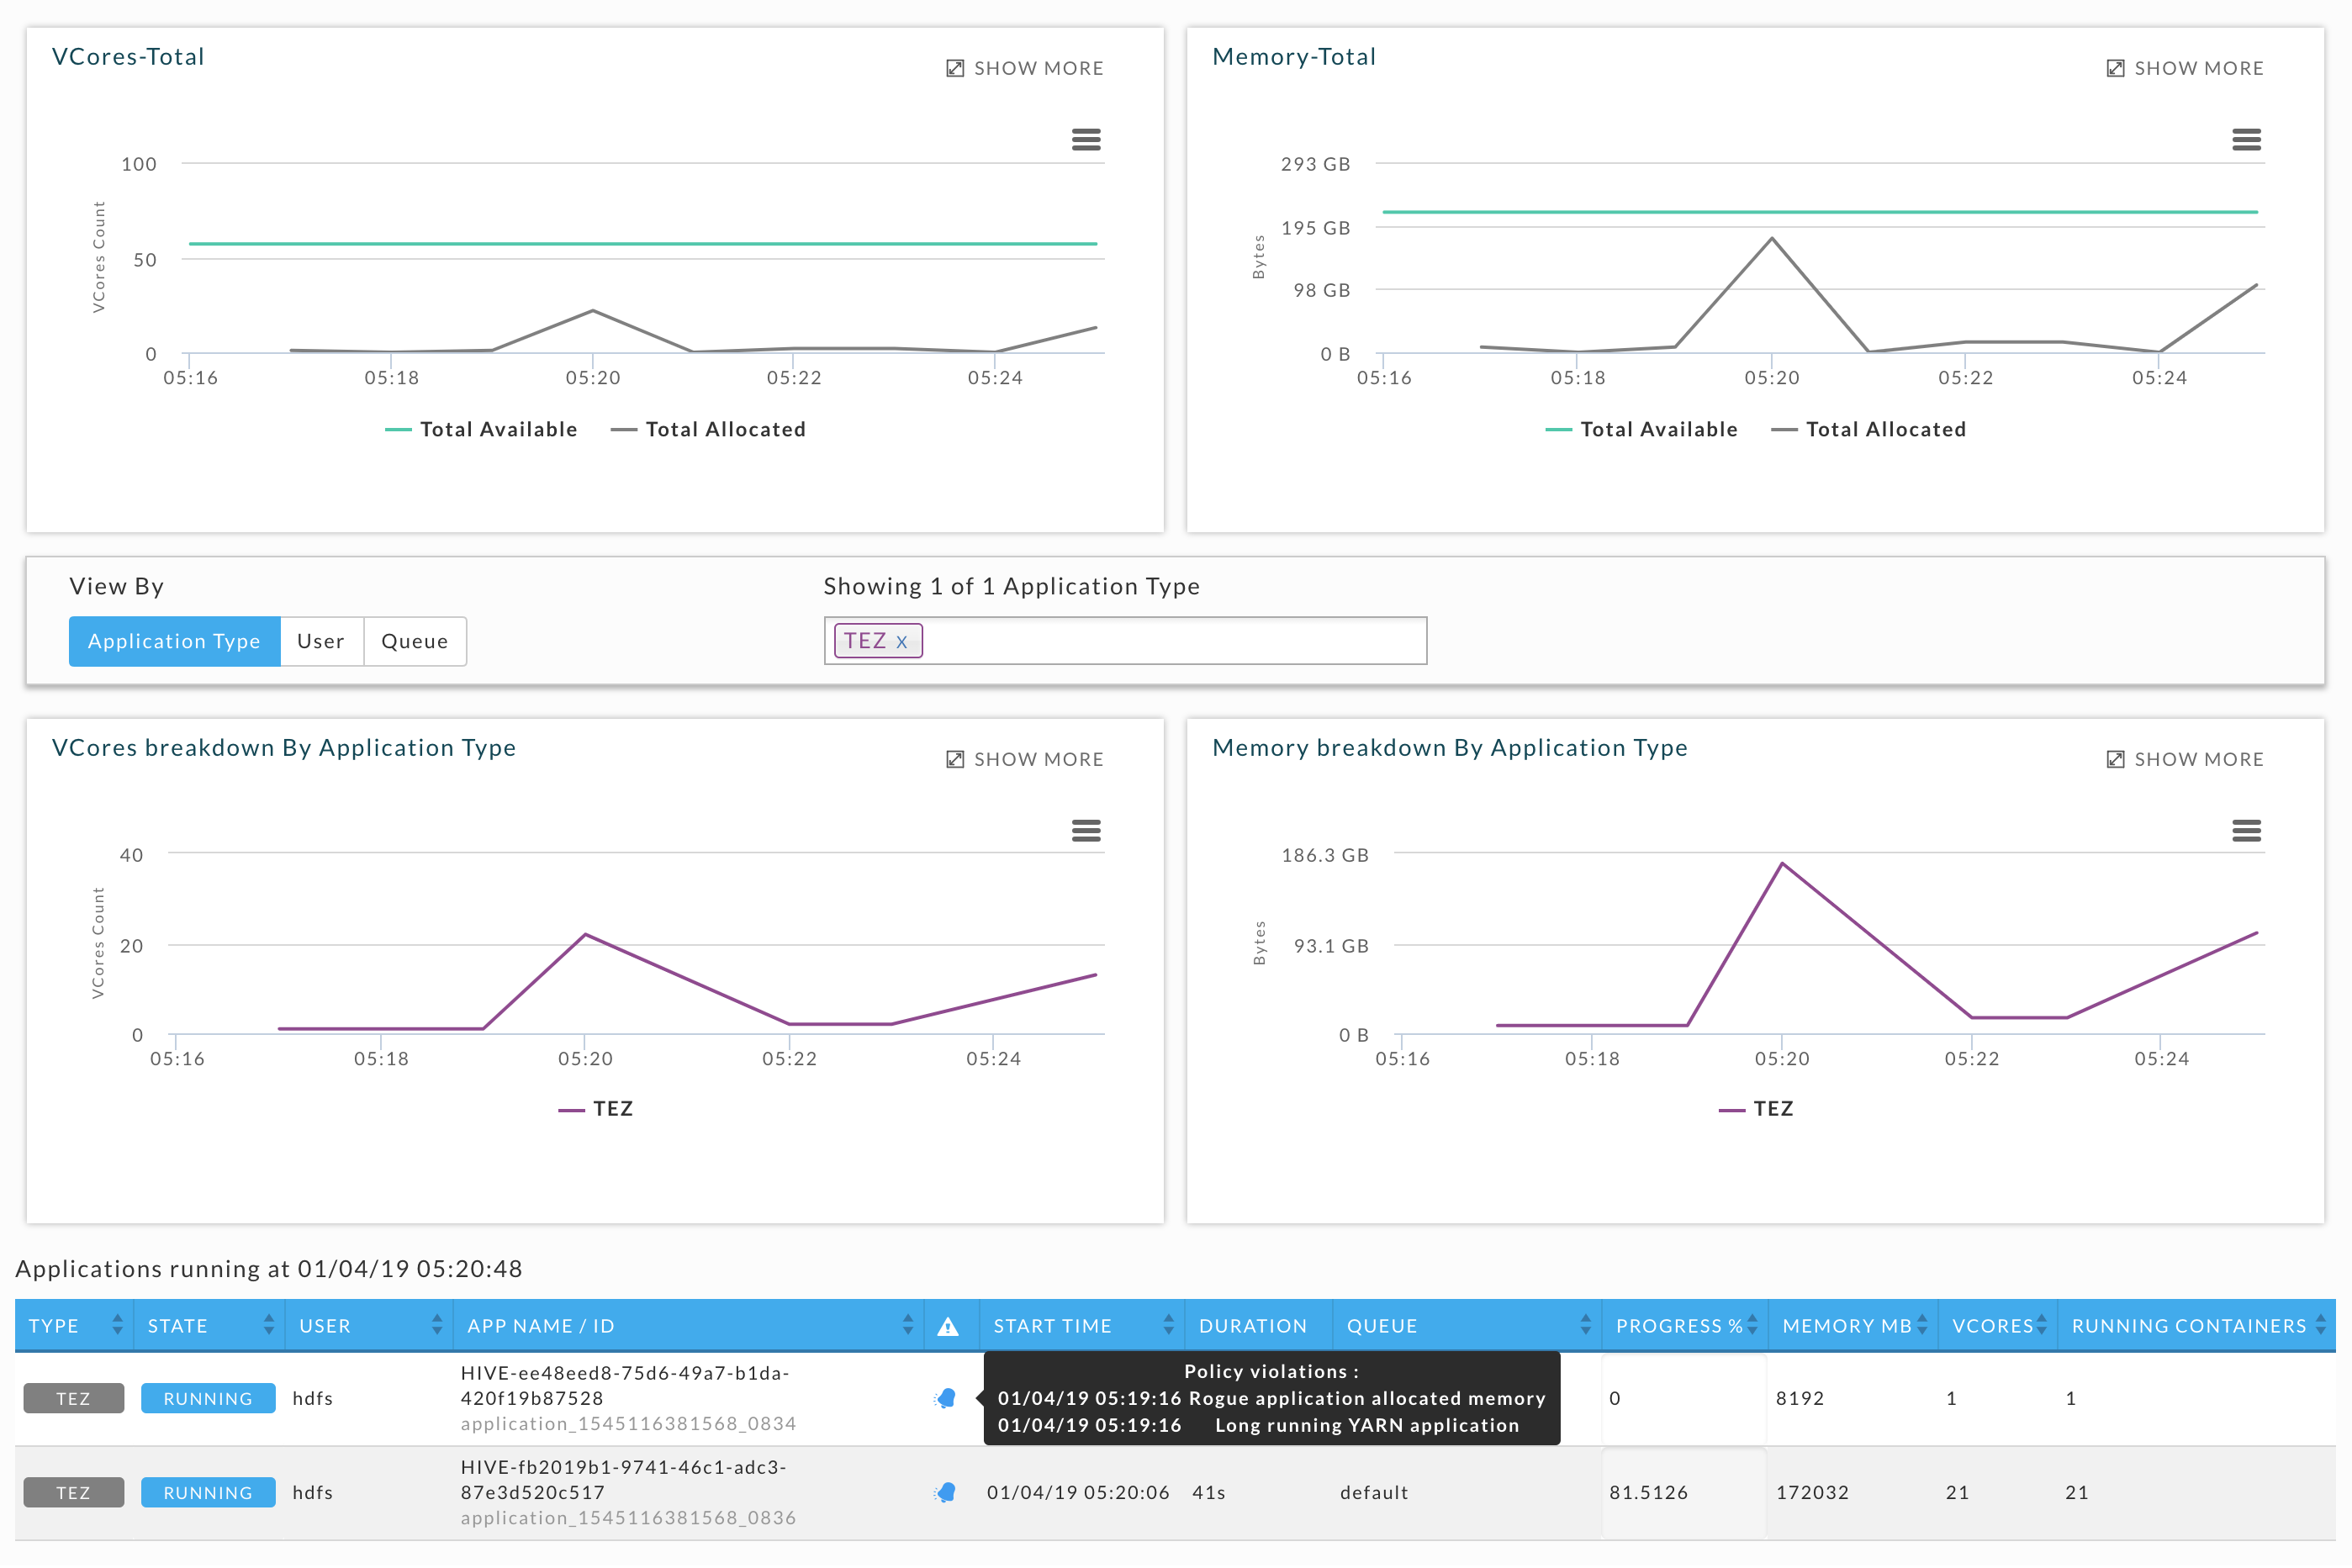Open app HIVE-ee48eed8-75d6-49a7-b1da-420f19b87528
2352x1568 pixels.
click(625, 1386)
